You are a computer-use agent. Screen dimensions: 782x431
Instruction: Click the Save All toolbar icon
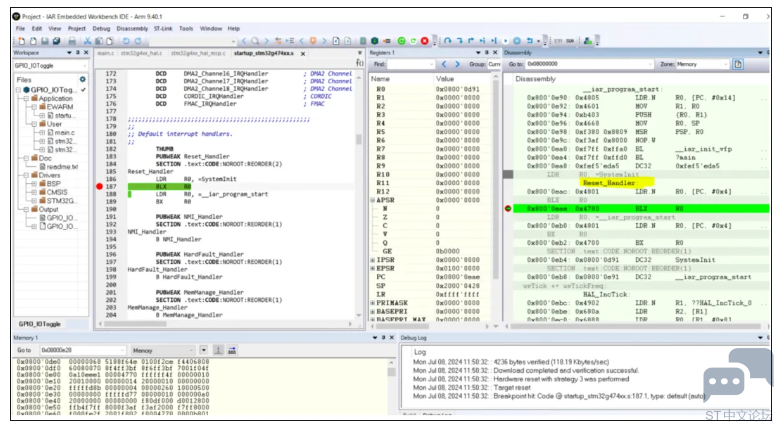pyautogui.click(x=56, y=41)
